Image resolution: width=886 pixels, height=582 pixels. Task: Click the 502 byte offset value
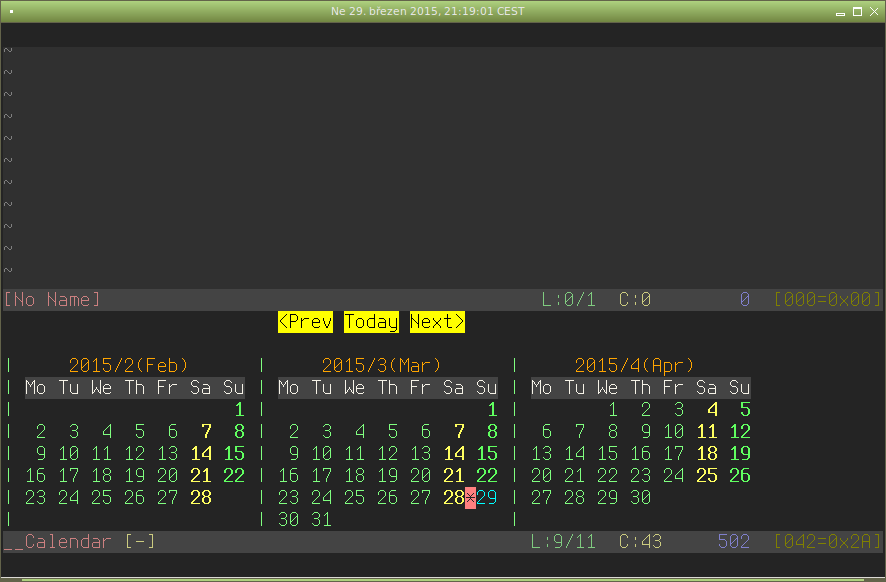734,542
